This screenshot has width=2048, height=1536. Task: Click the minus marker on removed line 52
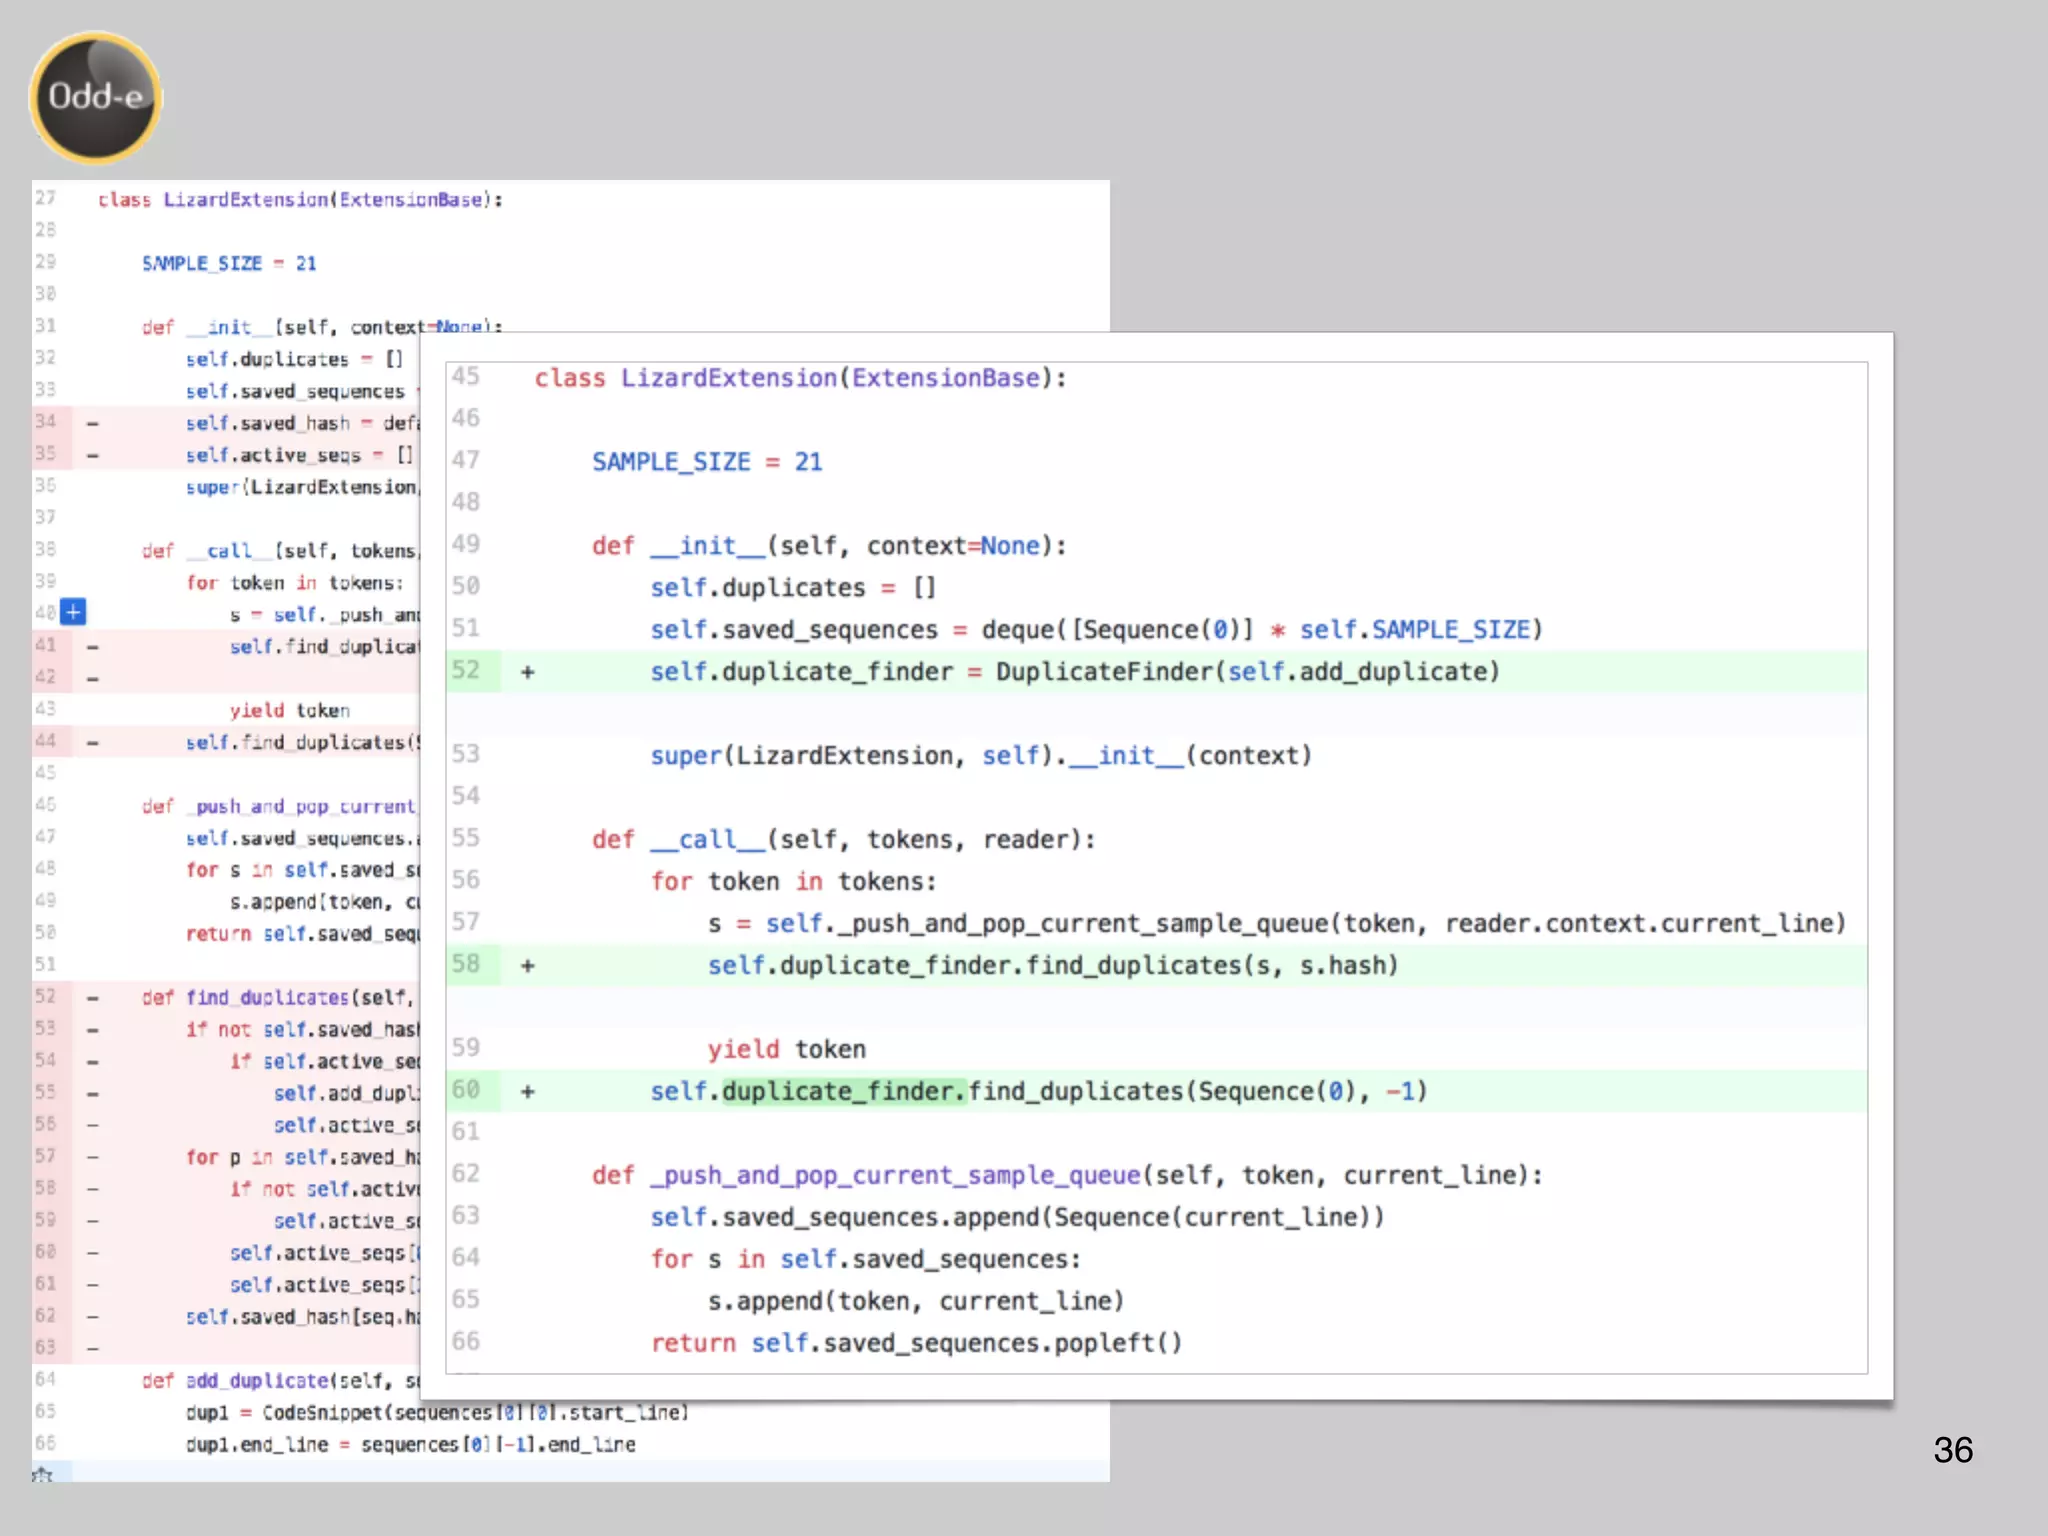tap(92, 997)
